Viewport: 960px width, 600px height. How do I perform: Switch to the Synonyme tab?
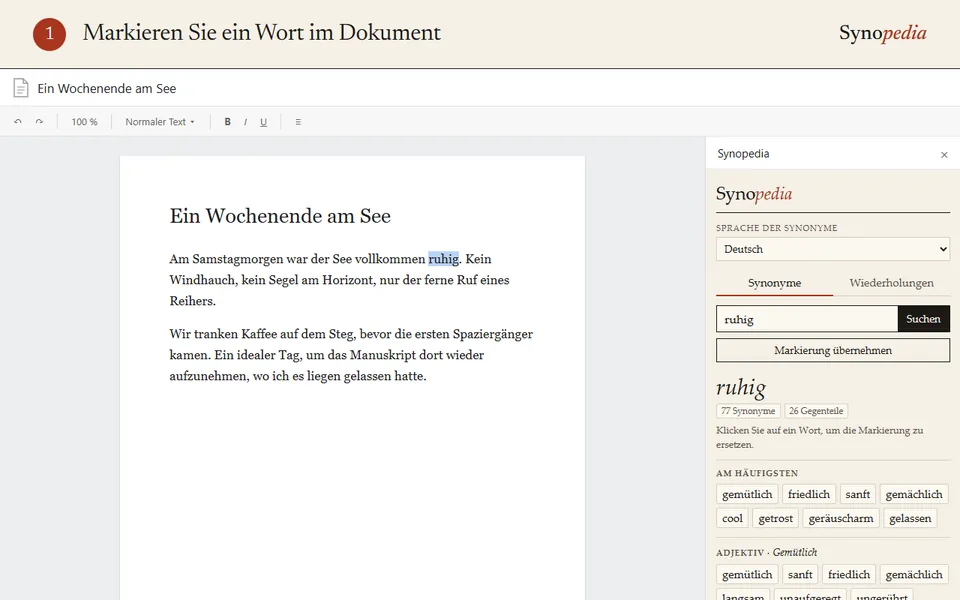click(x=774, y=283)
